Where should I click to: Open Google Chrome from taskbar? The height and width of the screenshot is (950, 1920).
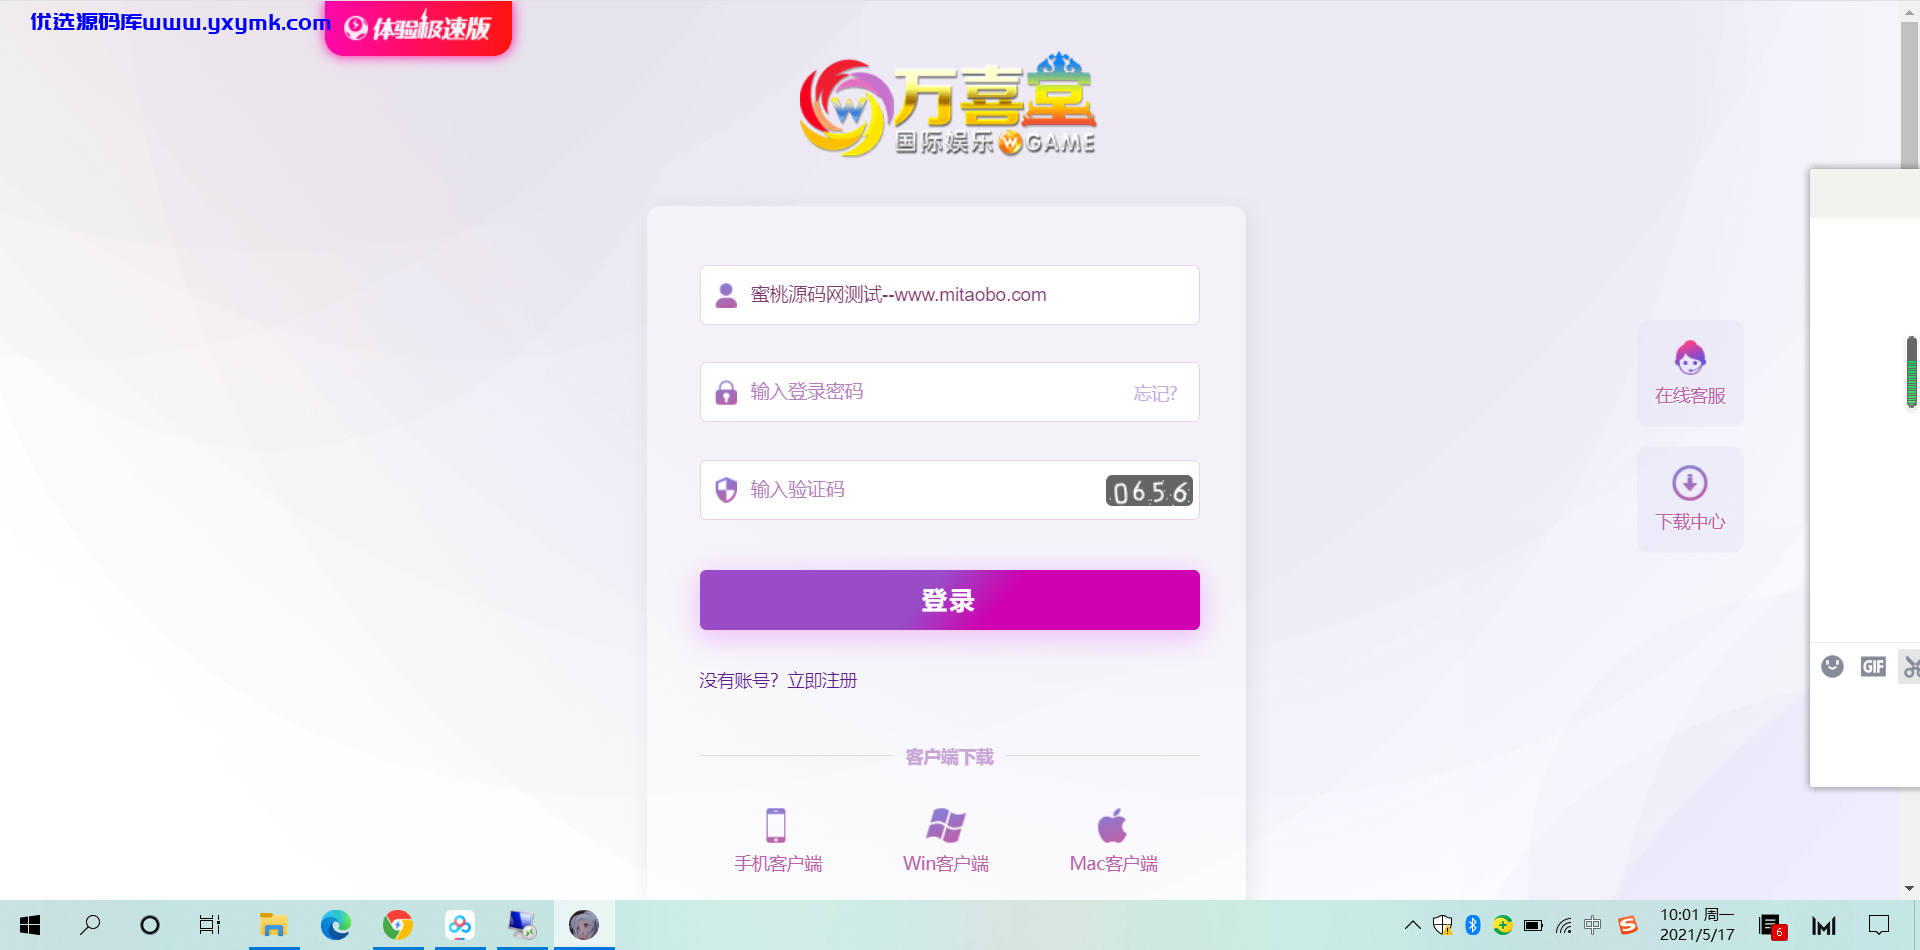(x=398, y=925)
